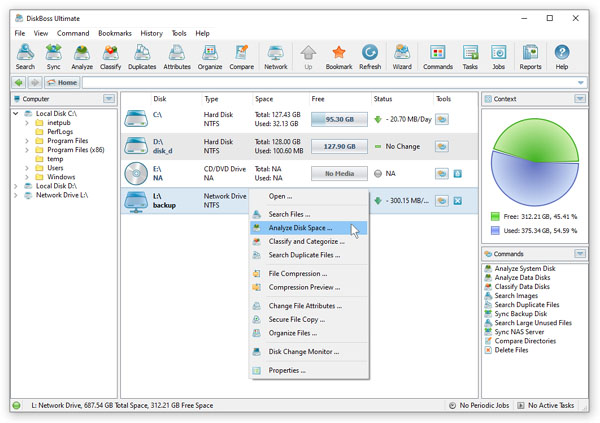
Task: Click the Analyze toolbar icon
Action: 82,57
